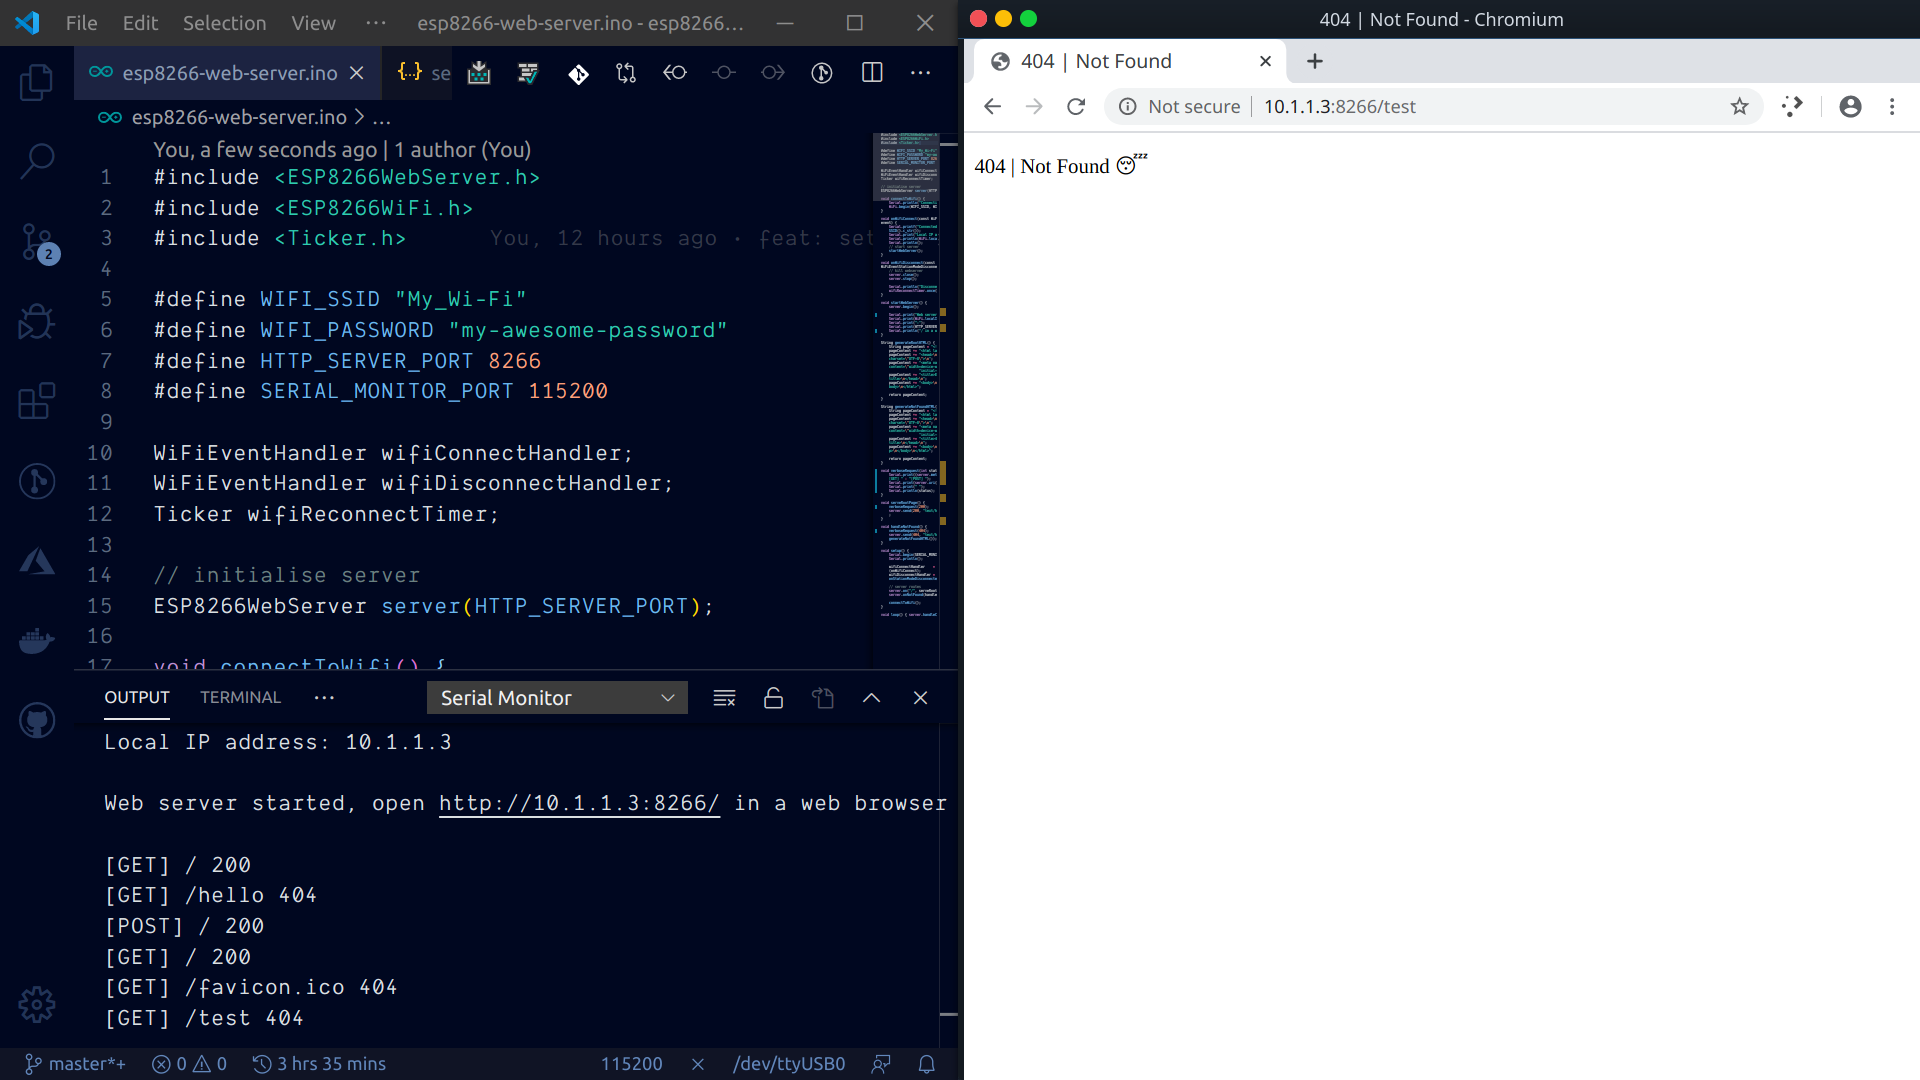
Task: Reload the Chromium page
Action: [1076, 107]
